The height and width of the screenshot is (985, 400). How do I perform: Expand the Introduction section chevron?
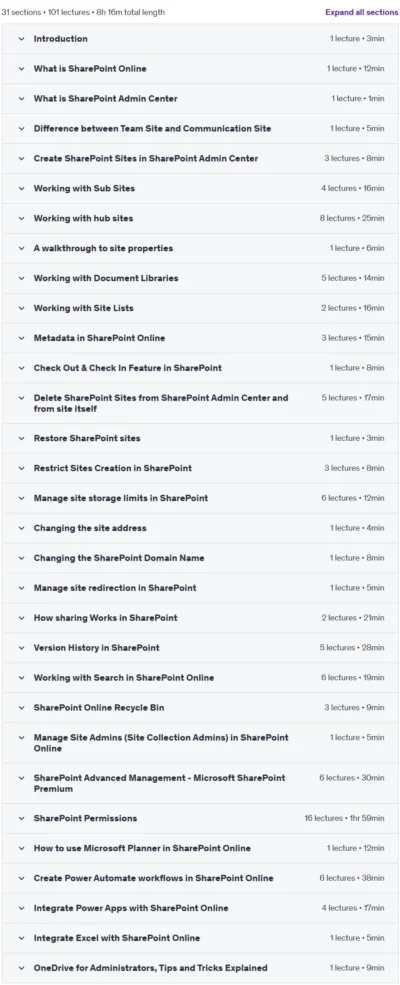coord(21,39)
